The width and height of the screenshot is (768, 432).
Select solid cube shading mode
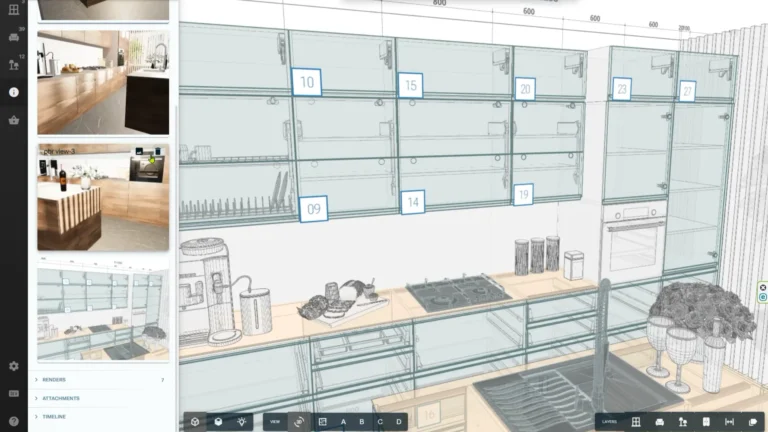218,422
